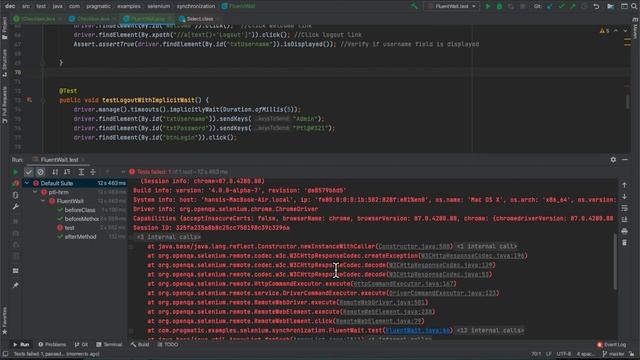Open the FluentWait.test run configuration dropdown
The height and width of the screenshot is (360, 640).
click(x=451, y=6)
